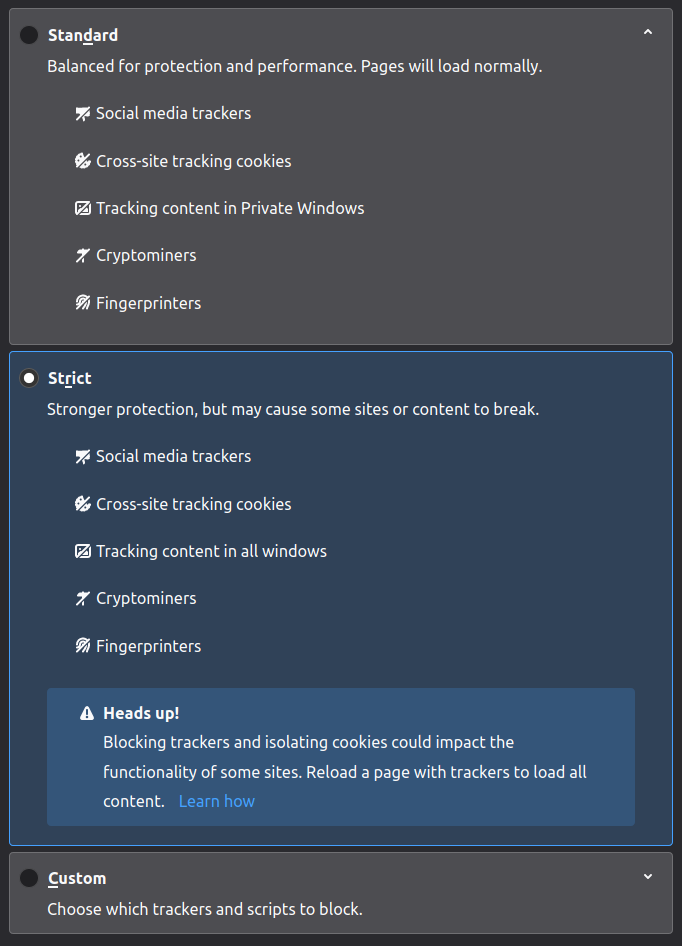Click Fingerprinters icon in Strict section

[83, 646]
